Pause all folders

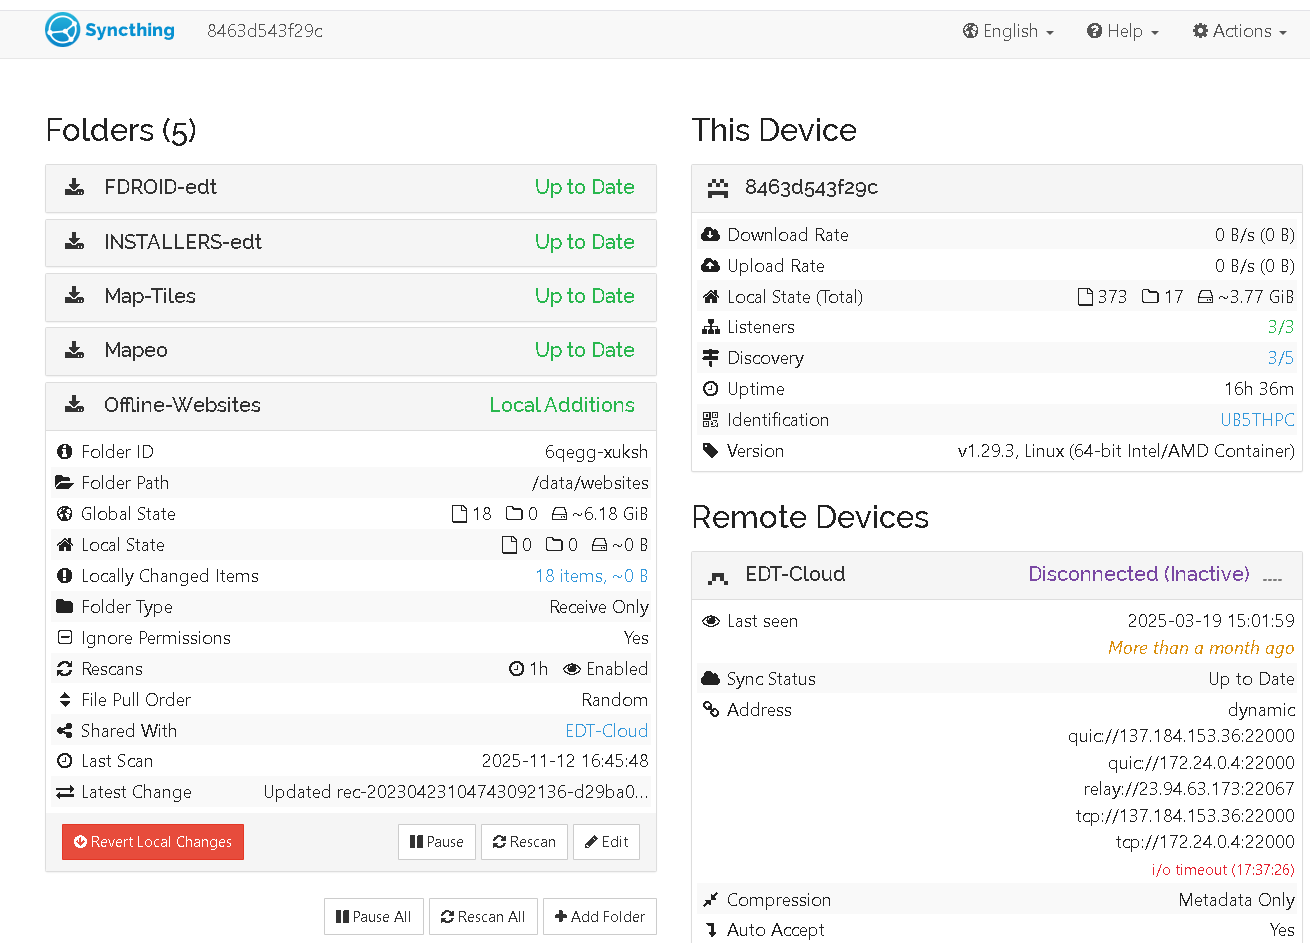(374, 917)
